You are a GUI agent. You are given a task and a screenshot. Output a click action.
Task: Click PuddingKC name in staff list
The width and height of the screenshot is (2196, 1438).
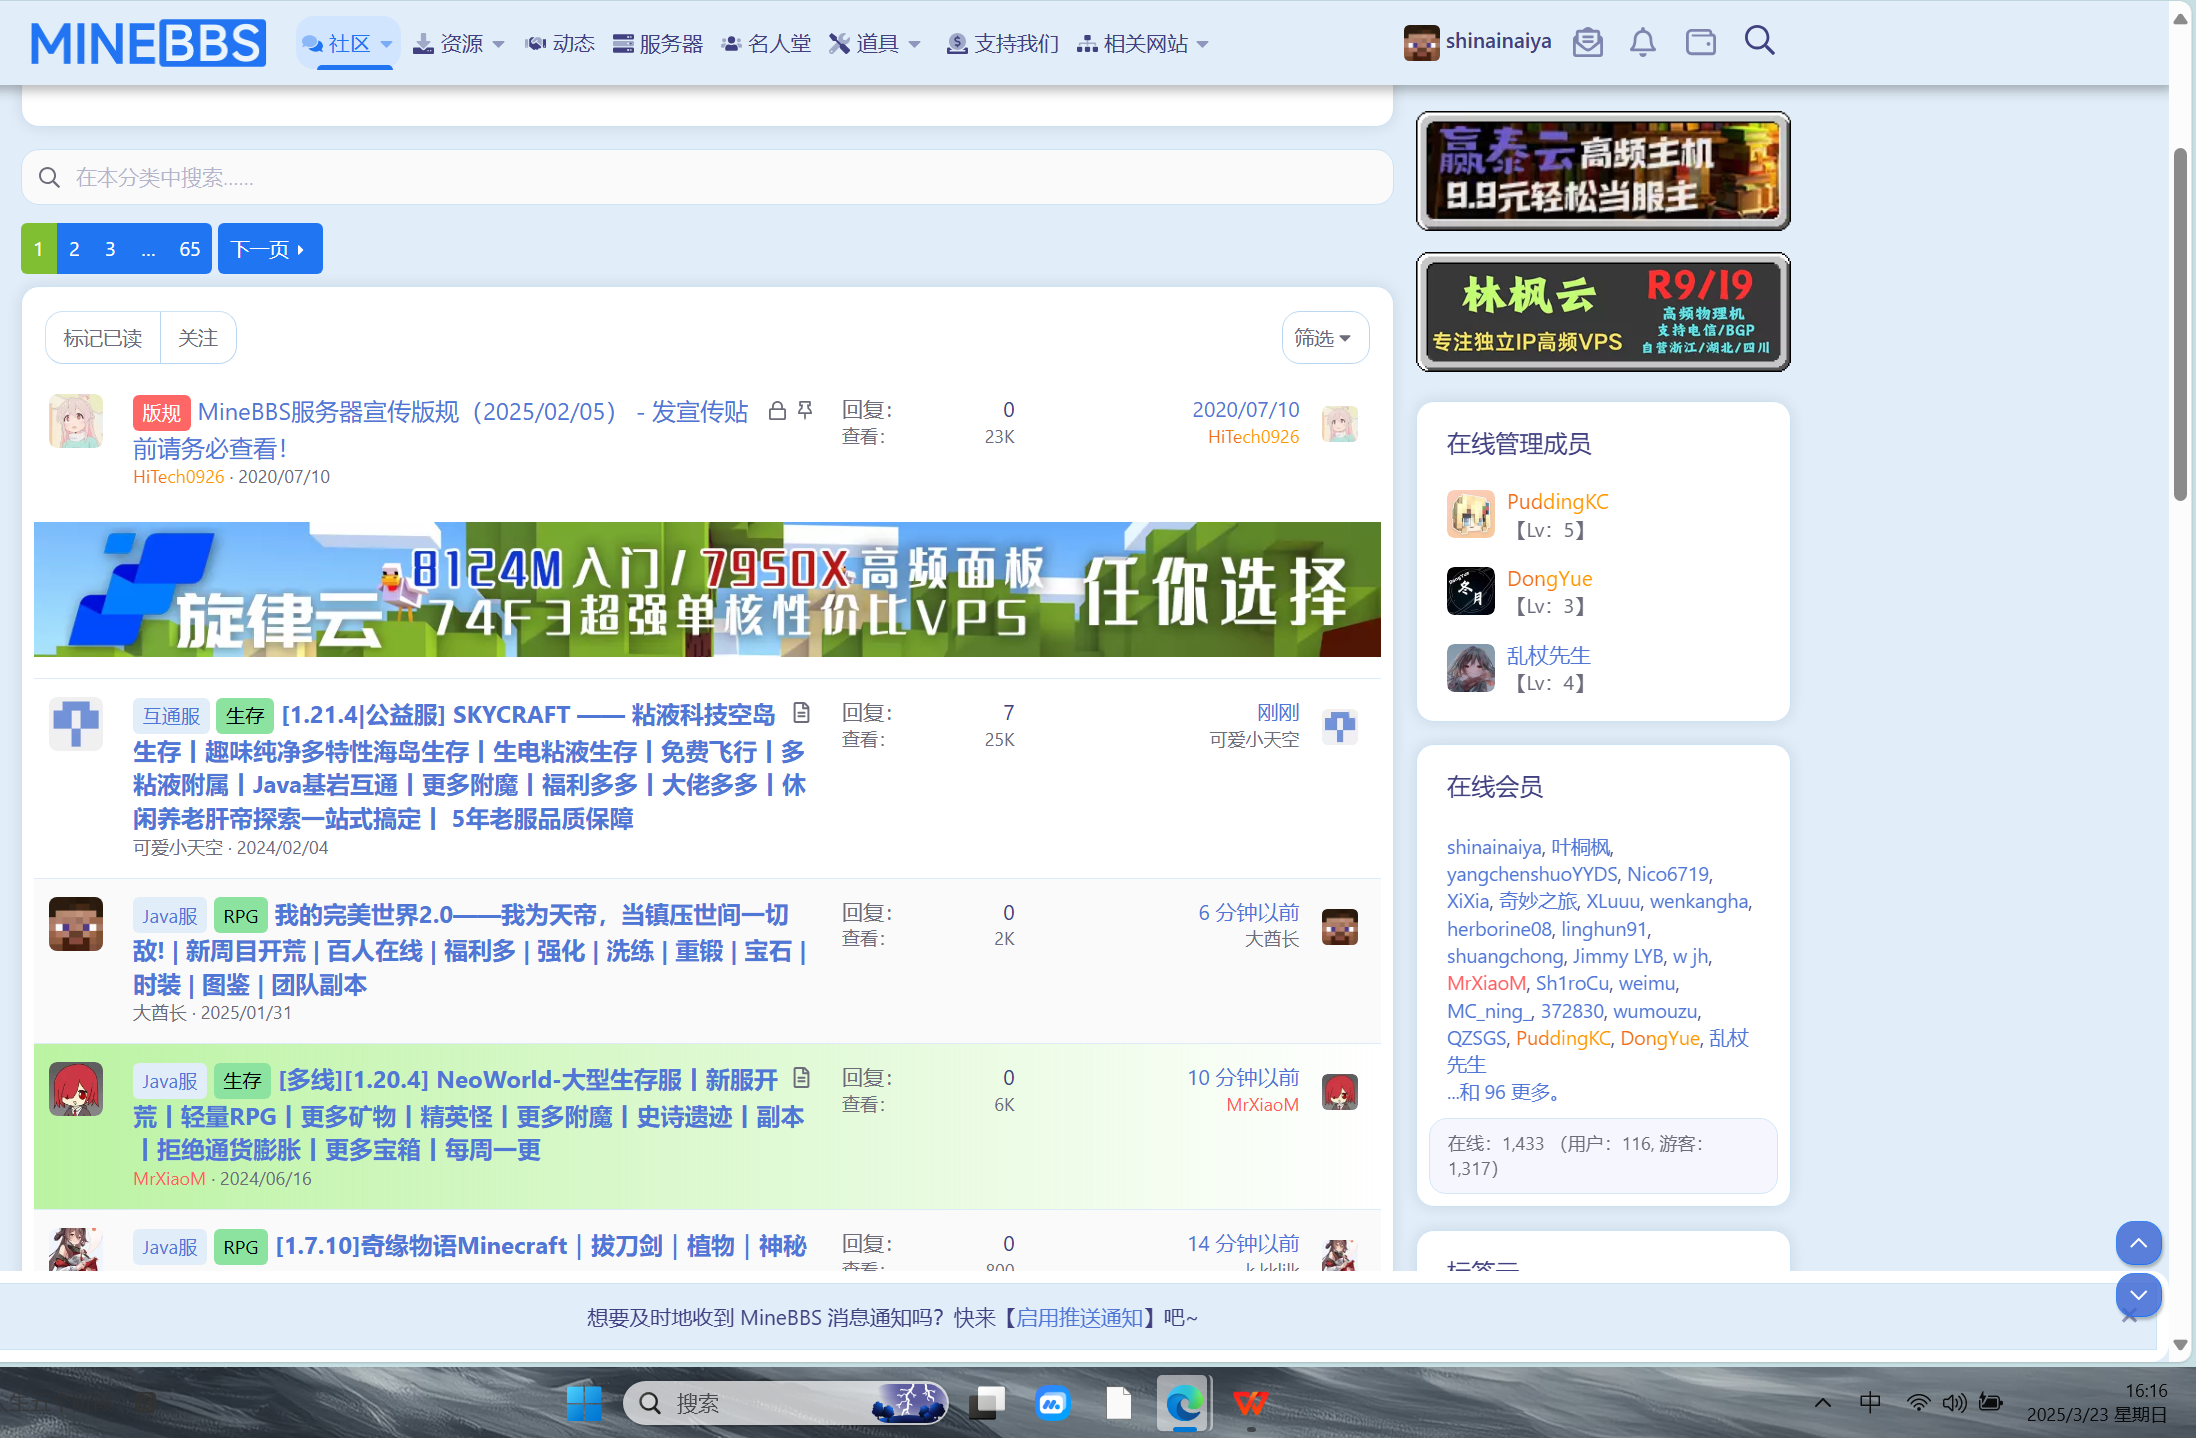point(1557,502)
